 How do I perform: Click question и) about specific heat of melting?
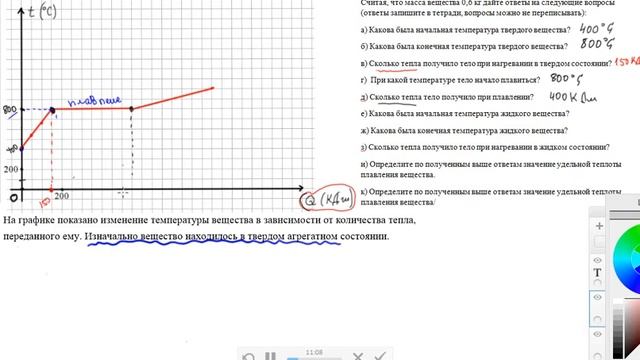pos(491,169)
